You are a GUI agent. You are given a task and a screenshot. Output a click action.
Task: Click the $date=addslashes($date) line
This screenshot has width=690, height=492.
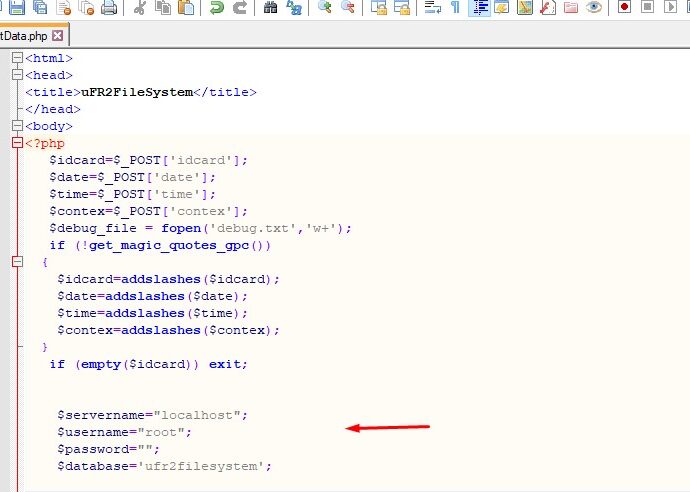point(153,296)
